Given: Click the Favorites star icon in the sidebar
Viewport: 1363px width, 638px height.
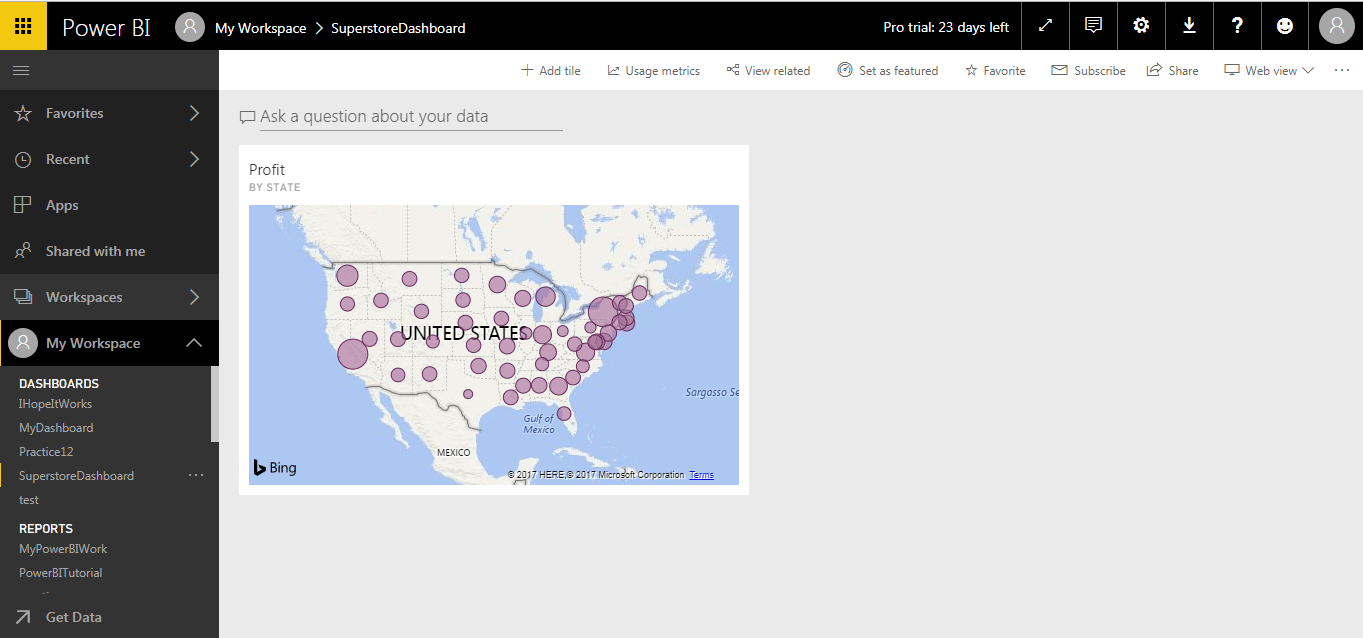Looking at the screenshot, I should pyautogui.click(x=22, y=114).
